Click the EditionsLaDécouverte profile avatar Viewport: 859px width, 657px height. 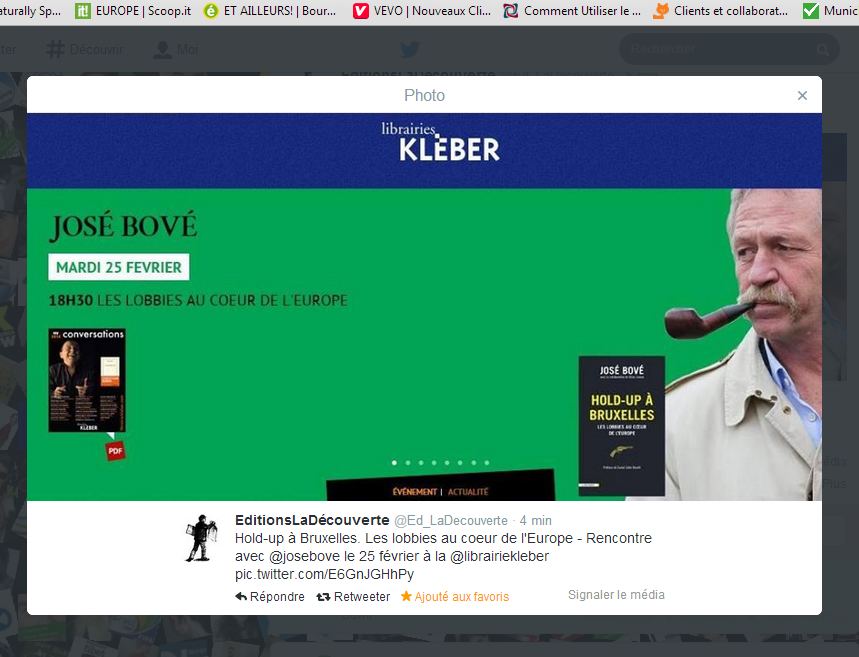pyautogui.click(x=201, y=538)
